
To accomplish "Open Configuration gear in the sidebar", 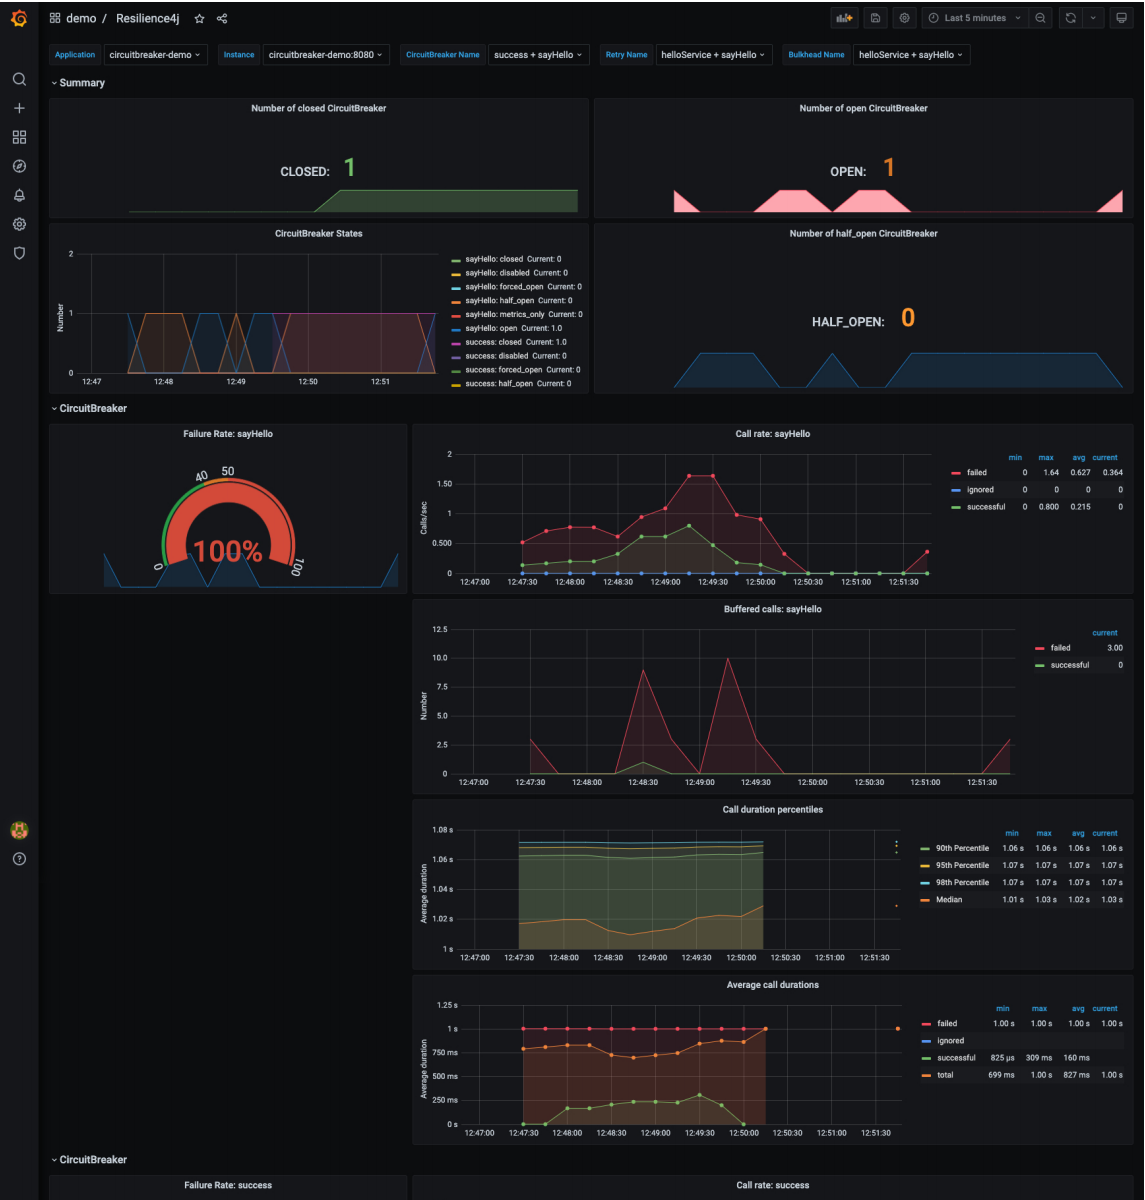I will click(x=19, y=224).
